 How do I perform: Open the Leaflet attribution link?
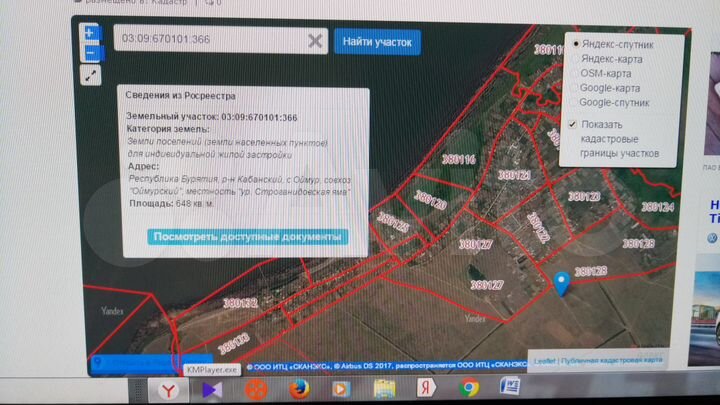click(x=544, y=360)
